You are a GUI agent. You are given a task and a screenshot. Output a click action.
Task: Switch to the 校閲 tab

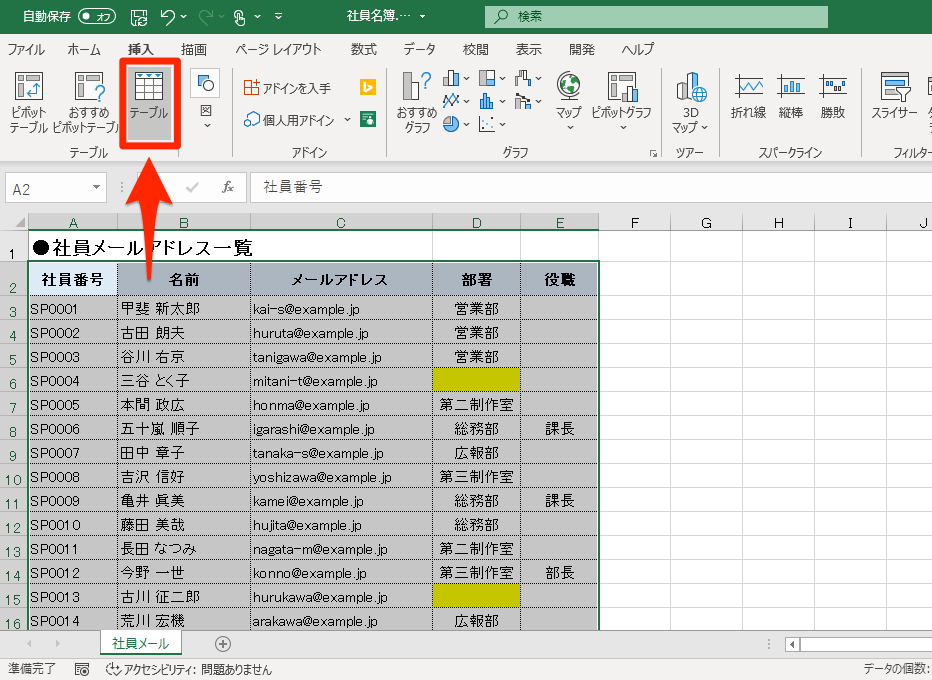tap(476, 49)
